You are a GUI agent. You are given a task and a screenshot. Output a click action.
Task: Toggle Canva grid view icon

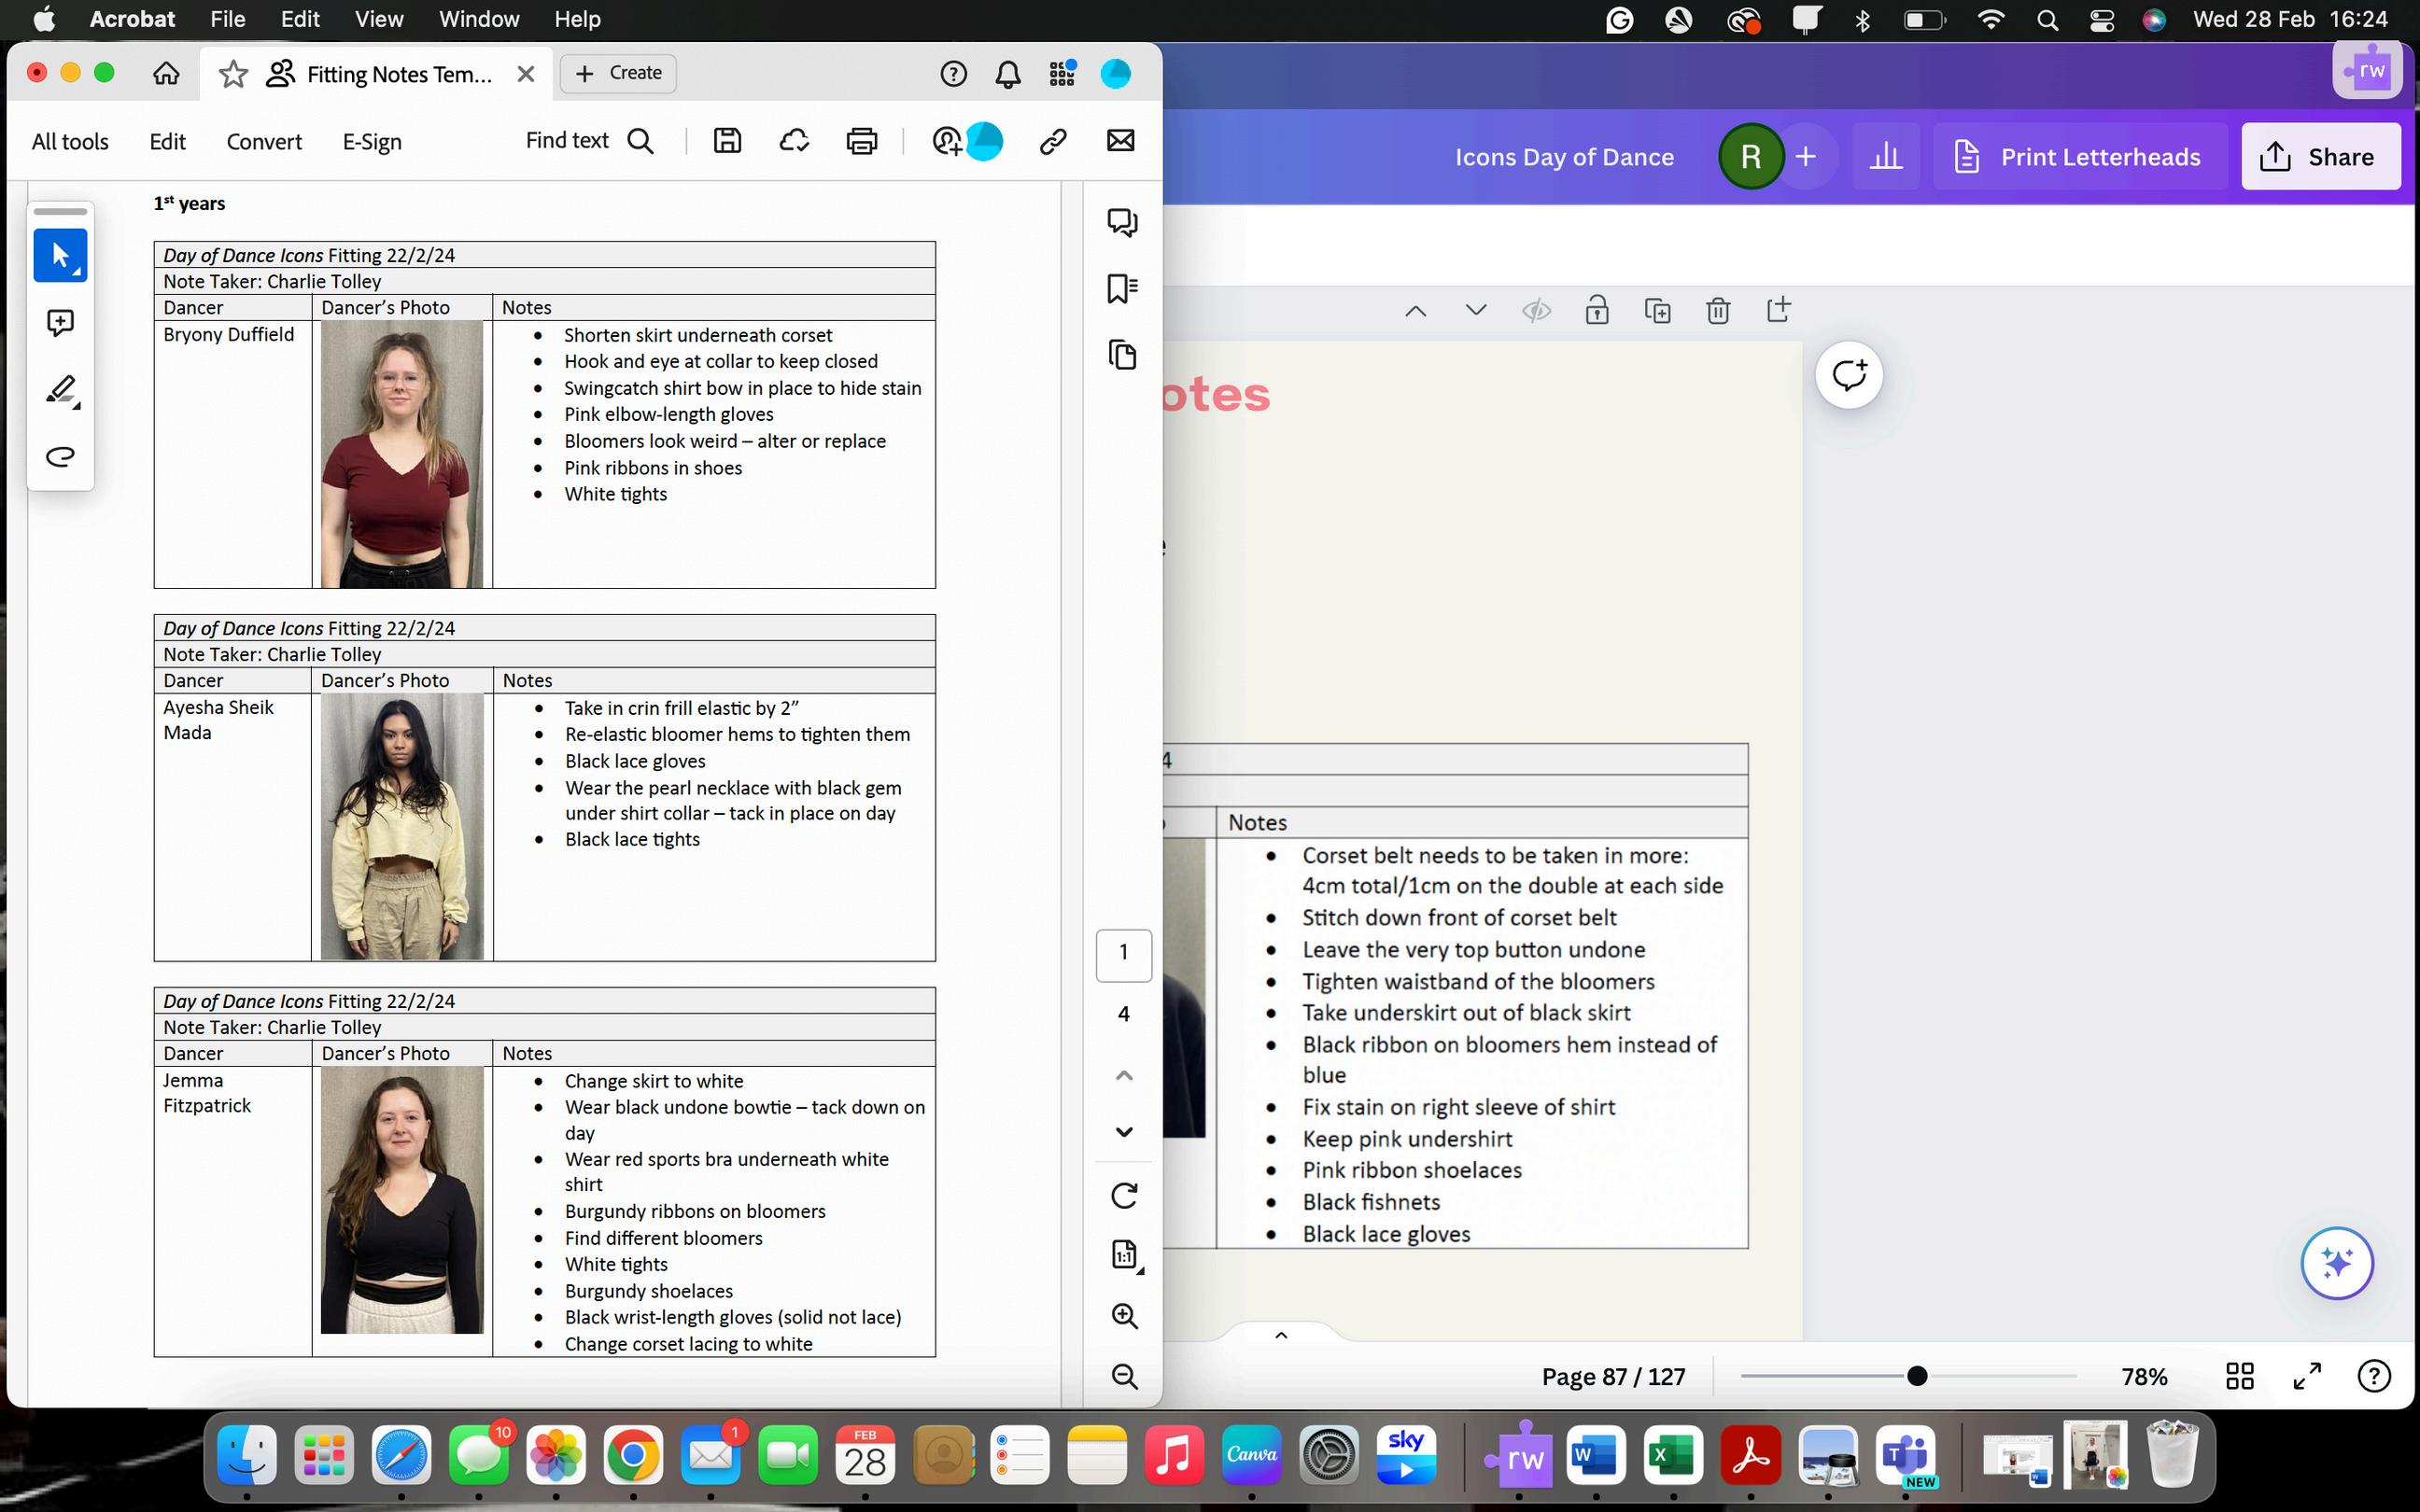[x=2240, y=1377]
